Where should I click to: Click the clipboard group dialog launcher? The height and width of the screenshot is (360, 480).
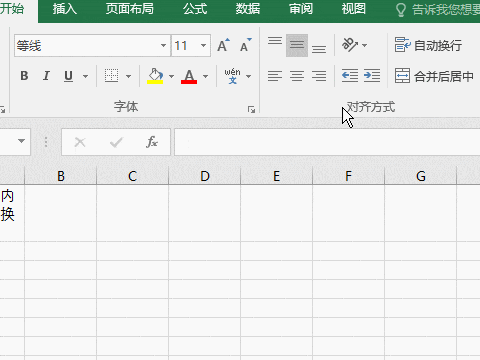[x=2, y=109]
